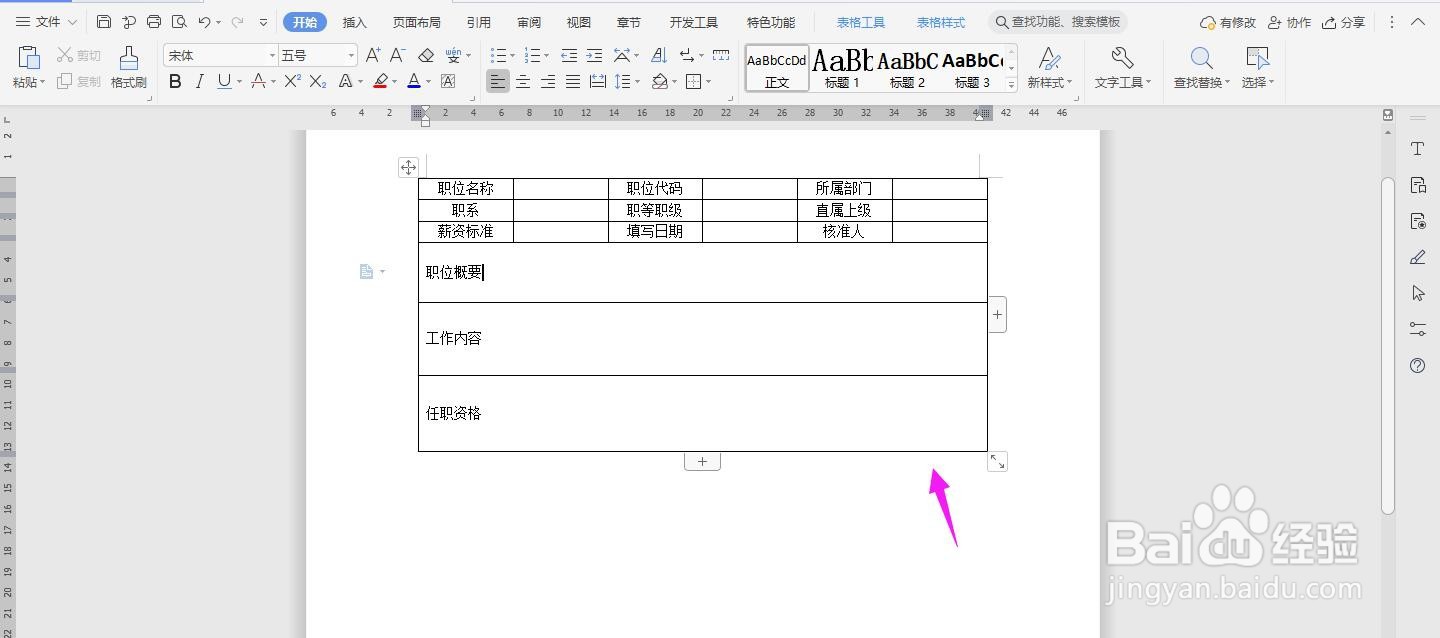Open the 文件 file menu
This screenshot has width=1440, height=638.
coord(46,22)
